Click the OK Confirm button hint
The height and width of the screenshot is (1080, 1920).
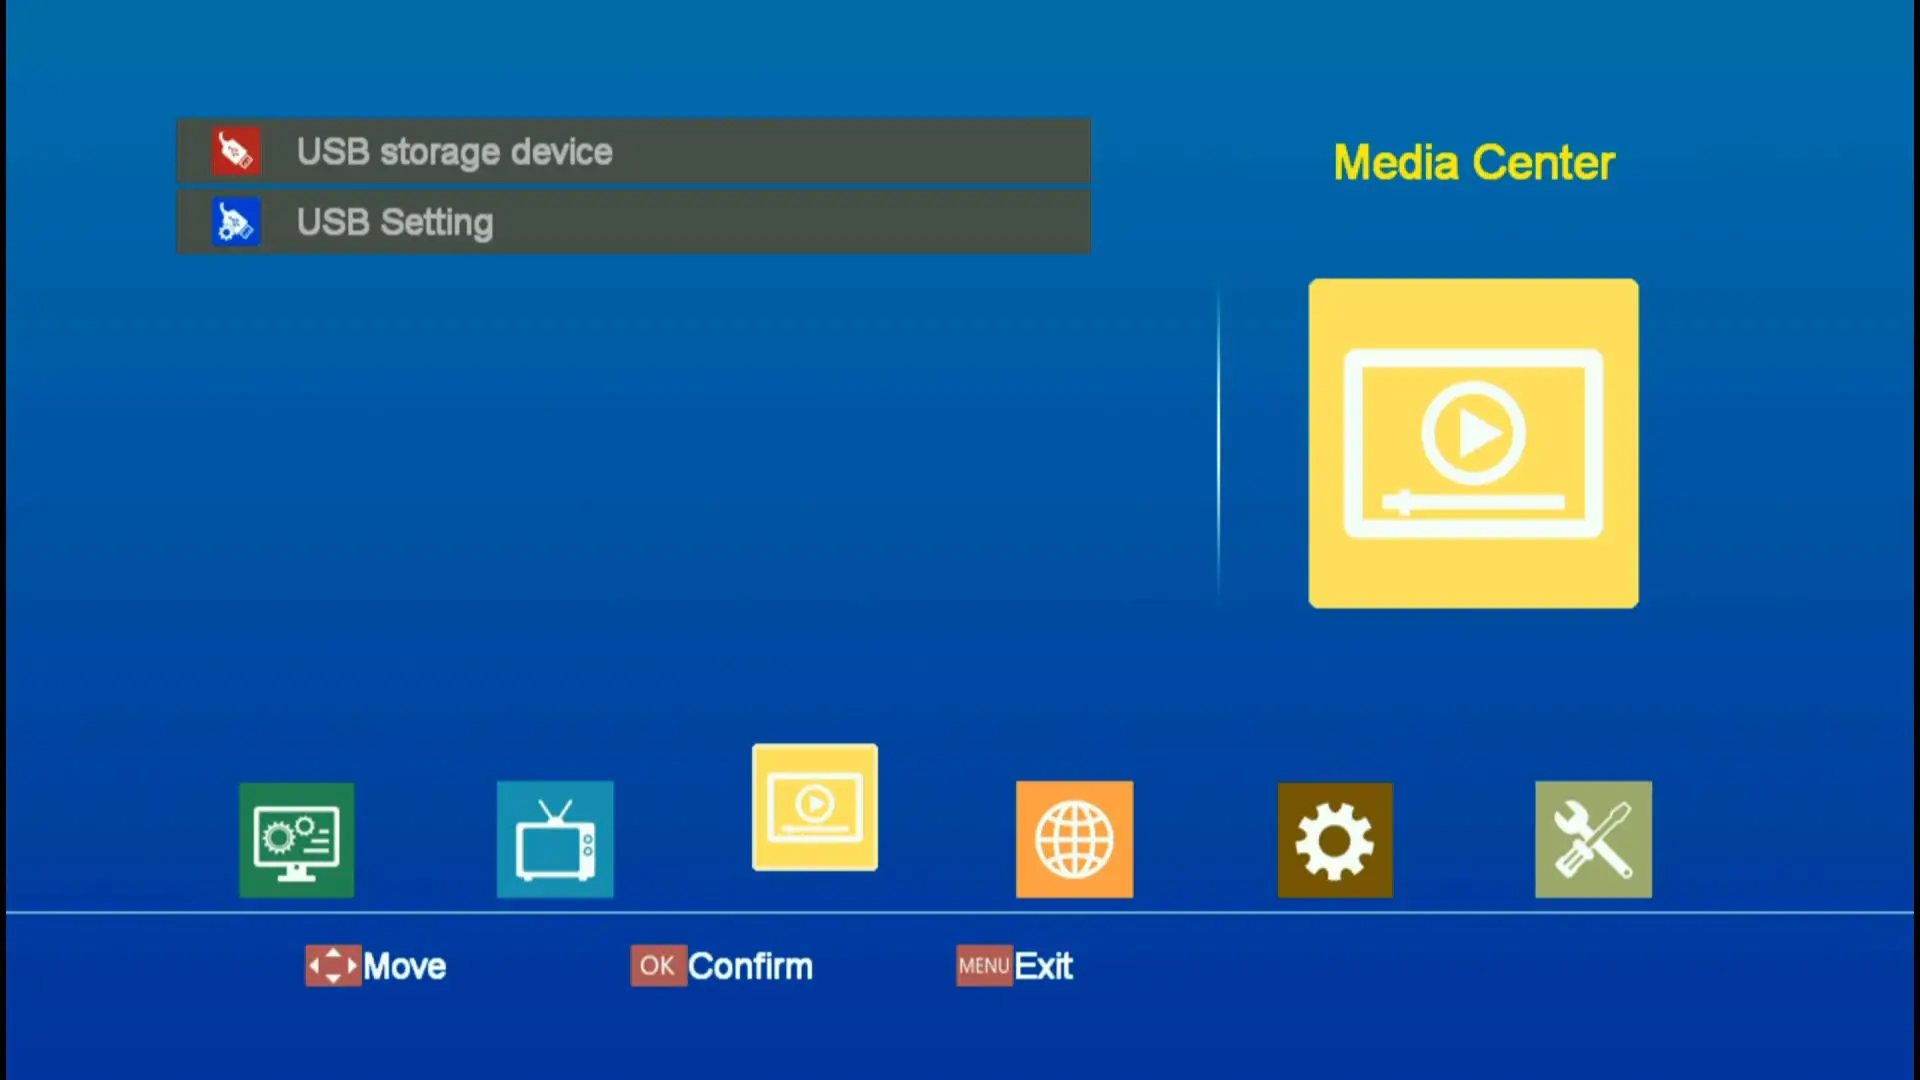[721, 966]
